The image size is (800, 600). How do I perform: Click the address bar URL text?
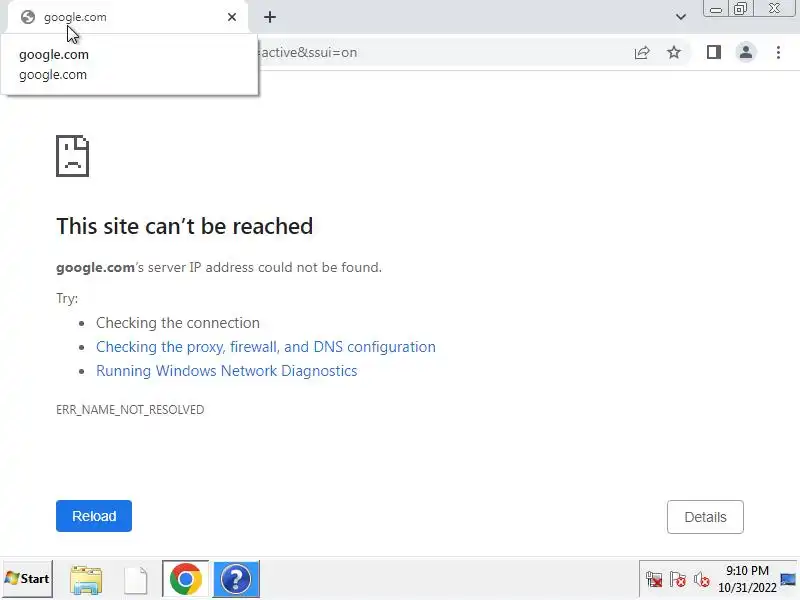pos(308,53)
